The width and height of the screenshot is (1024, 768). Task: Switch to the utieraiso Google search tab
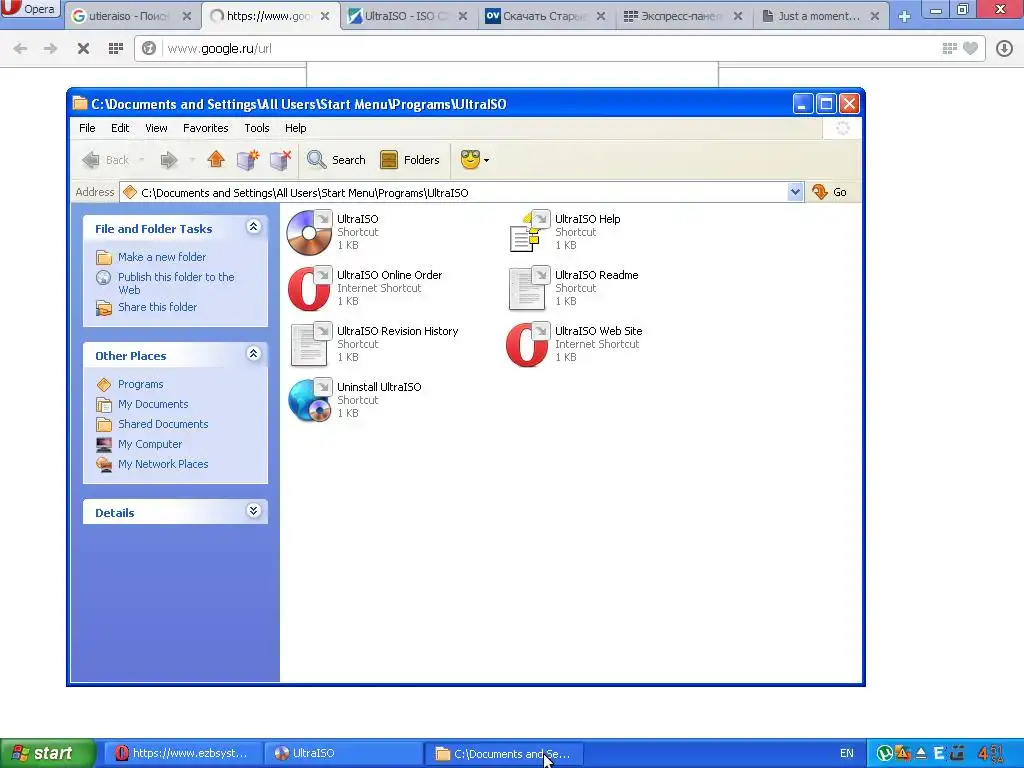(x=129, y=16)
